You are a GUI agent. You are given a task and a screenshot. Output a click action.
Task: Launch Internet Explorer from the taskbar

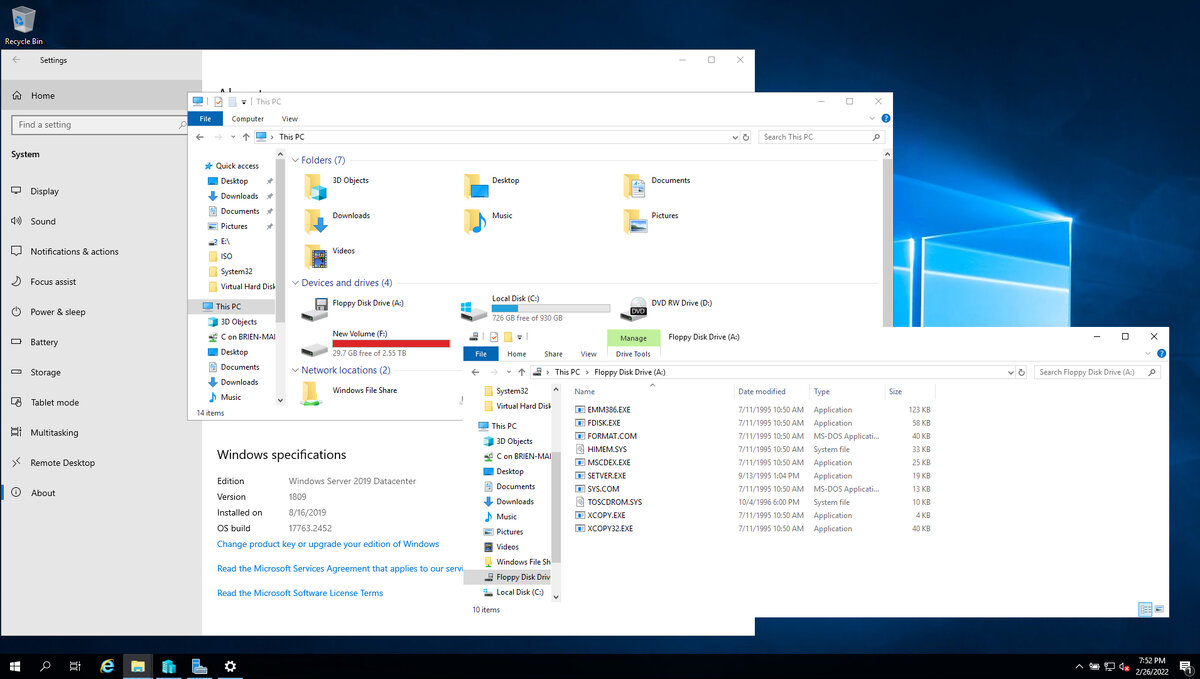107,666
